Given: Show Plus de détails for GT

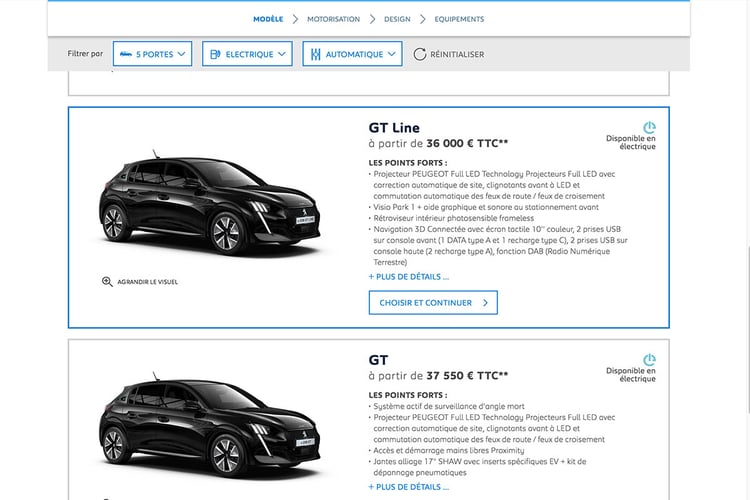Looking at the screenshot, I should click(x=409, y=487).
